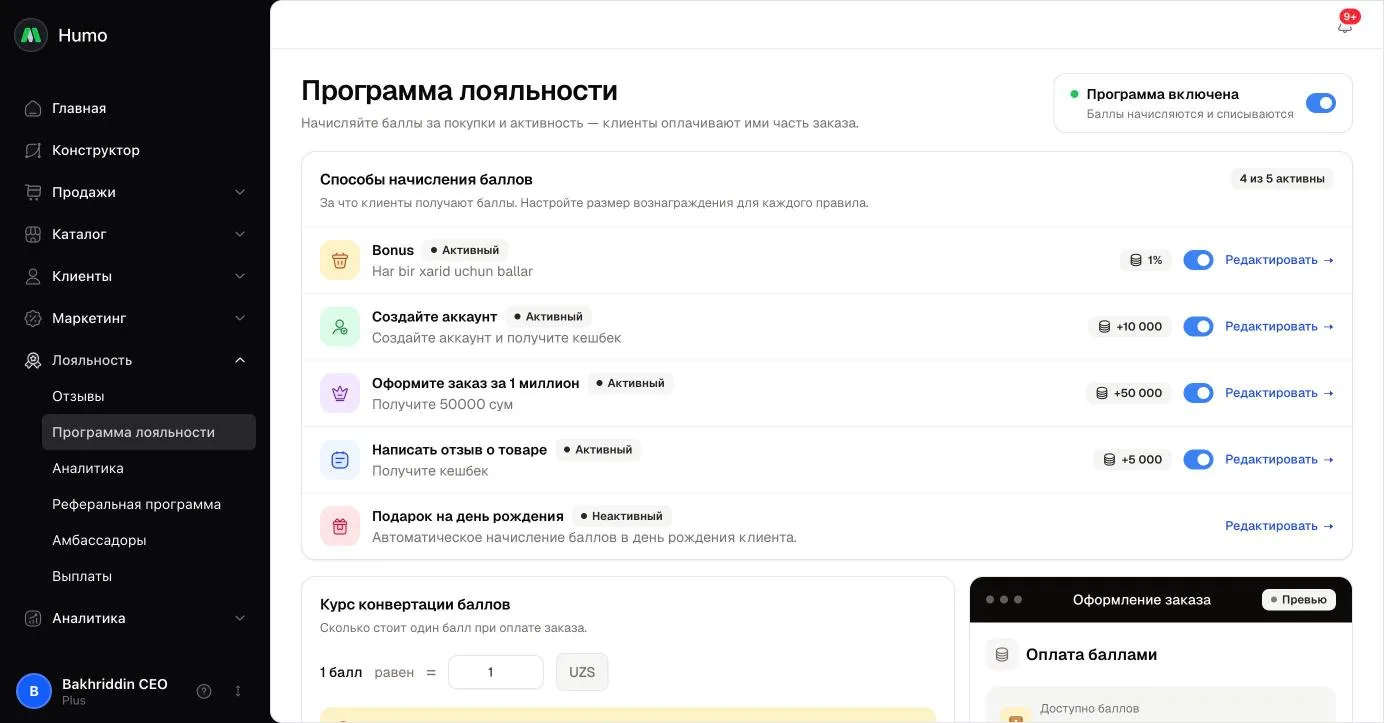
Task: Click the point conversion rate input field
Action: (x=496, y=672)
